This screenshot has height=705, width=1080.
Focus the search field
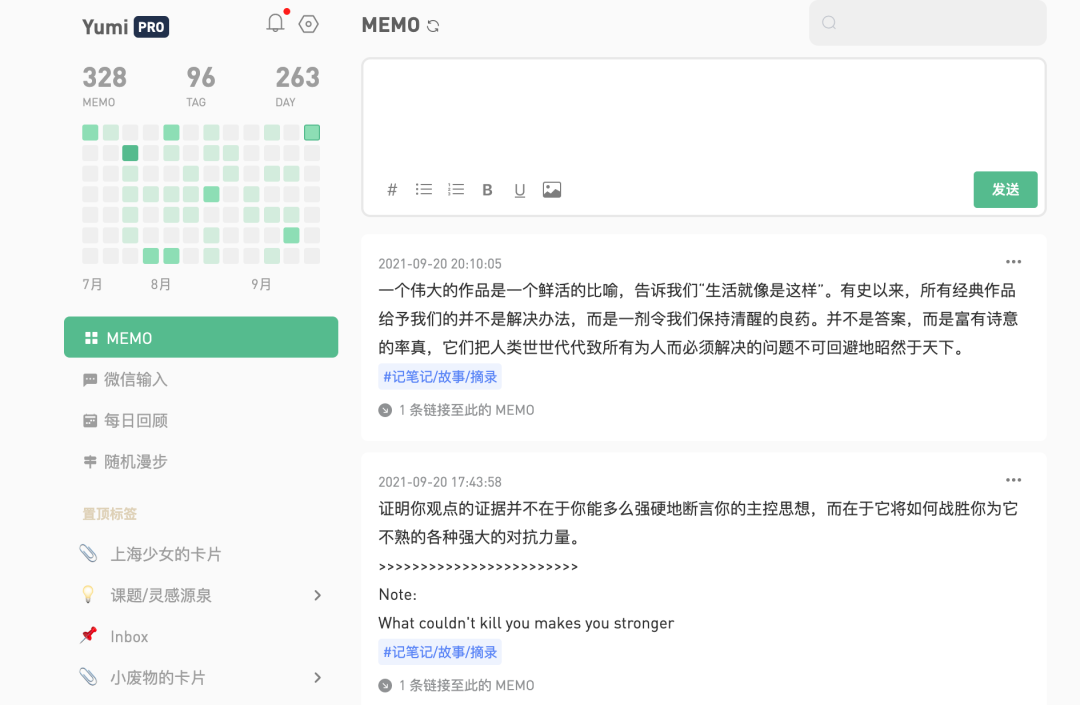[x=927, y=23]
